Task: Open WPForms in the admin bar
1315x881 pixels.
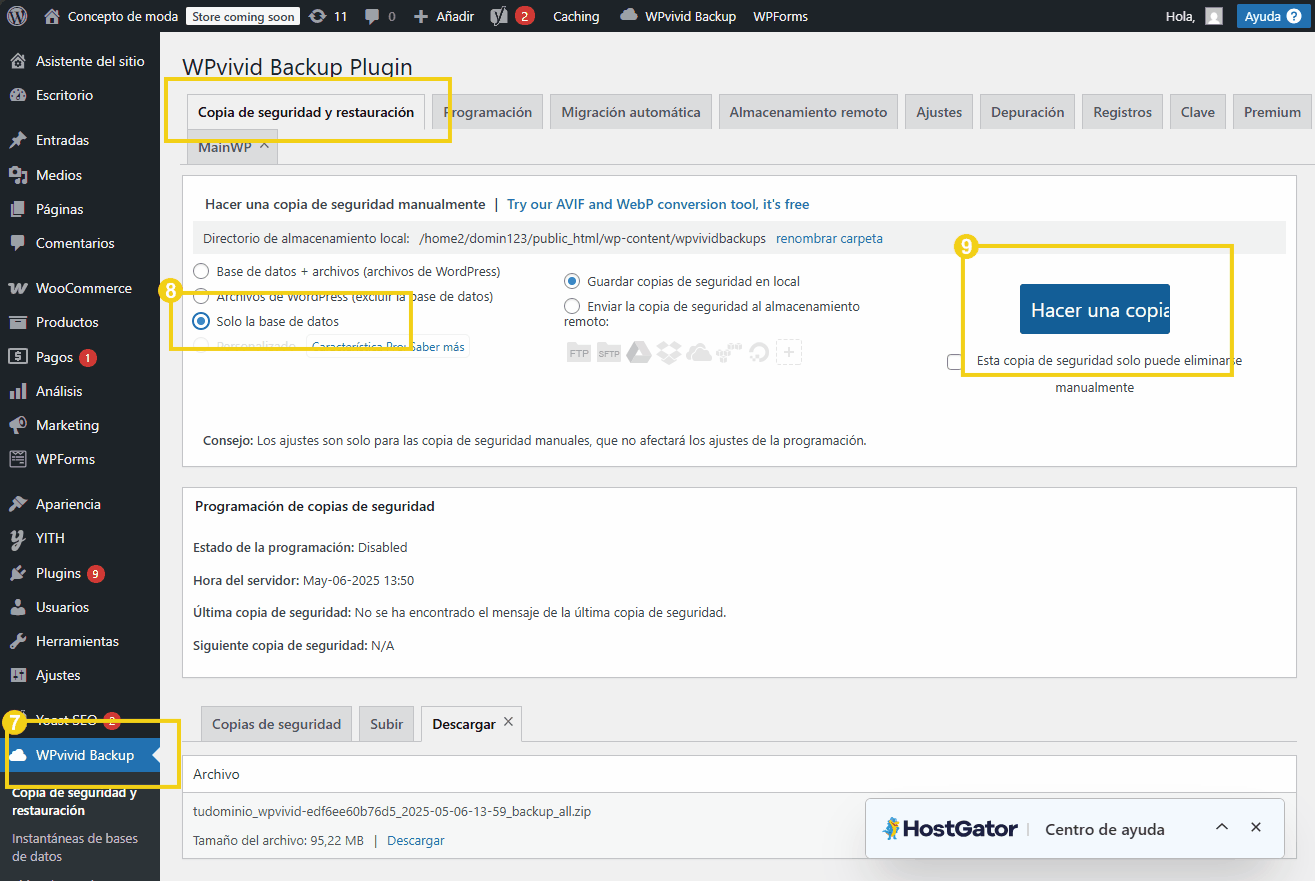Action: pos(780,16)
